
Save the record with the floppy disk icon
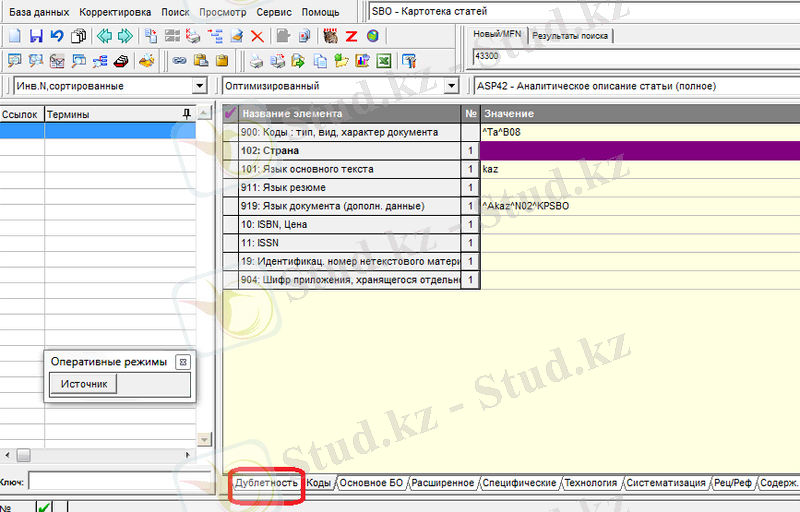pos(36,36)
